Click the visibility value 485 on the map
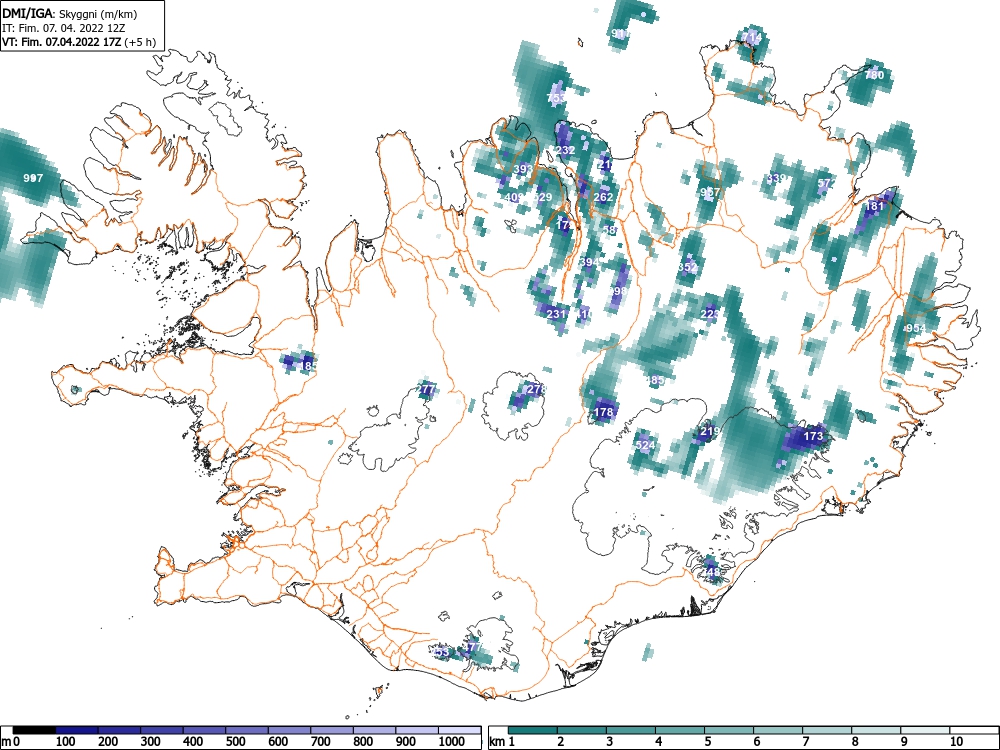The height and width of the screenshot is (750, 1000). (x=655, y=380)
